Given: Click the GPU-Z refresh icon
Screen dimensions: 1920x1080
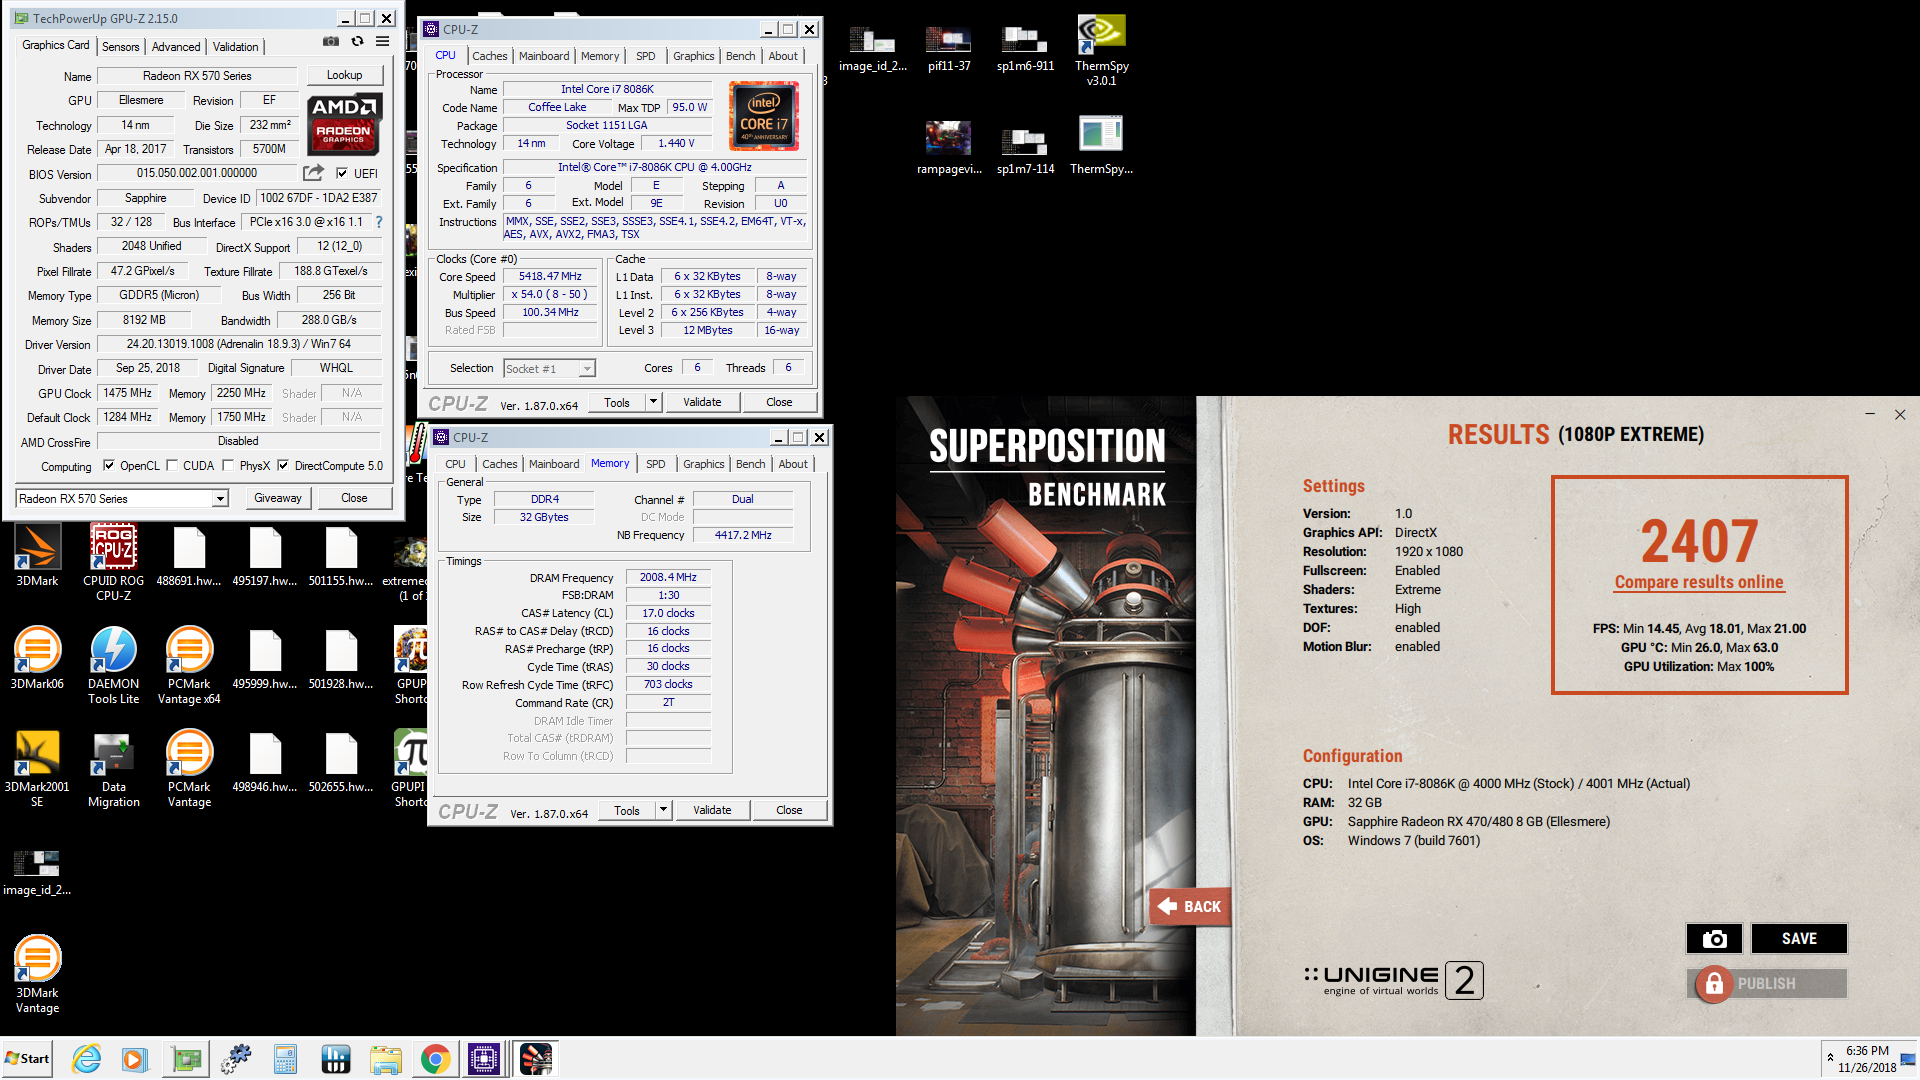Looking at the screenshot, I should tap(357, 41).
